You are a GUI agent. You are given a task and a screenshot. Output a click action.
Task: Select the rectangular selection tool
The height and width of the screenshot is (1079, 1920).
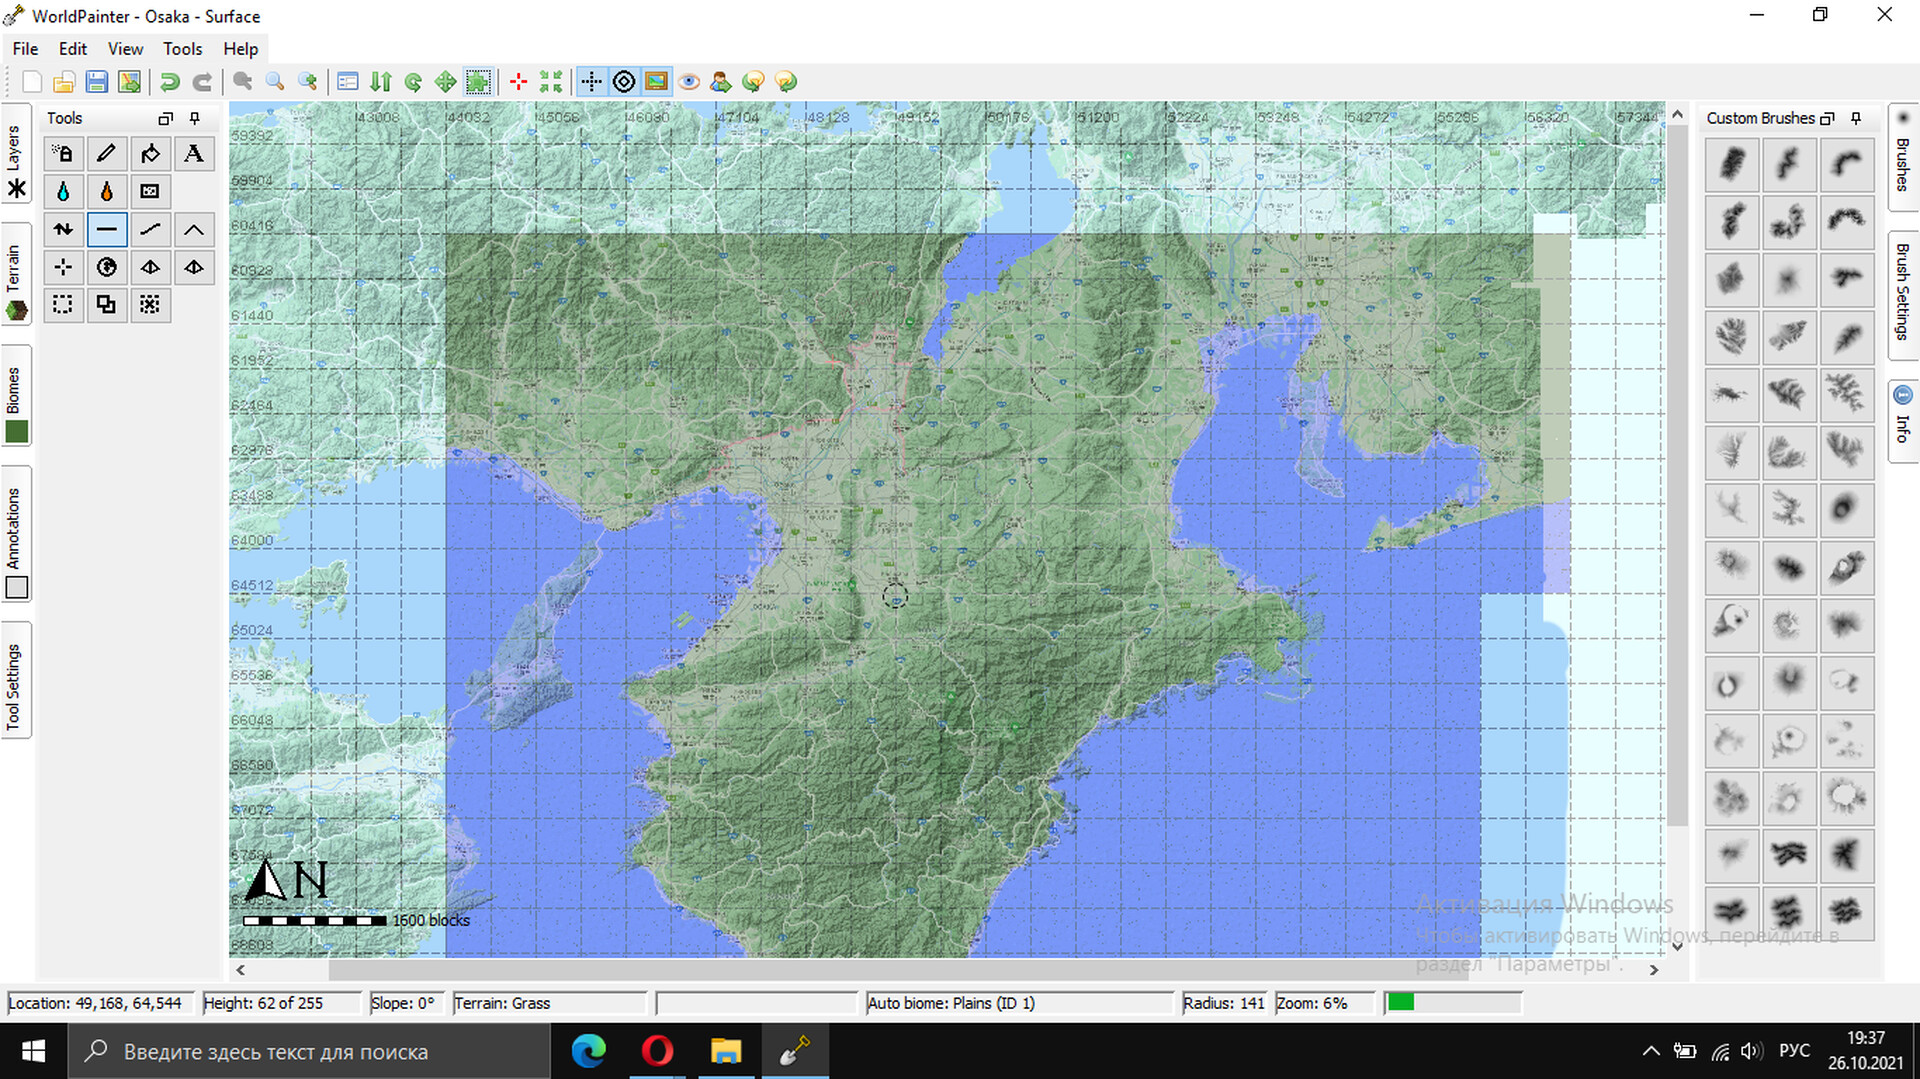tap(63, 305)
